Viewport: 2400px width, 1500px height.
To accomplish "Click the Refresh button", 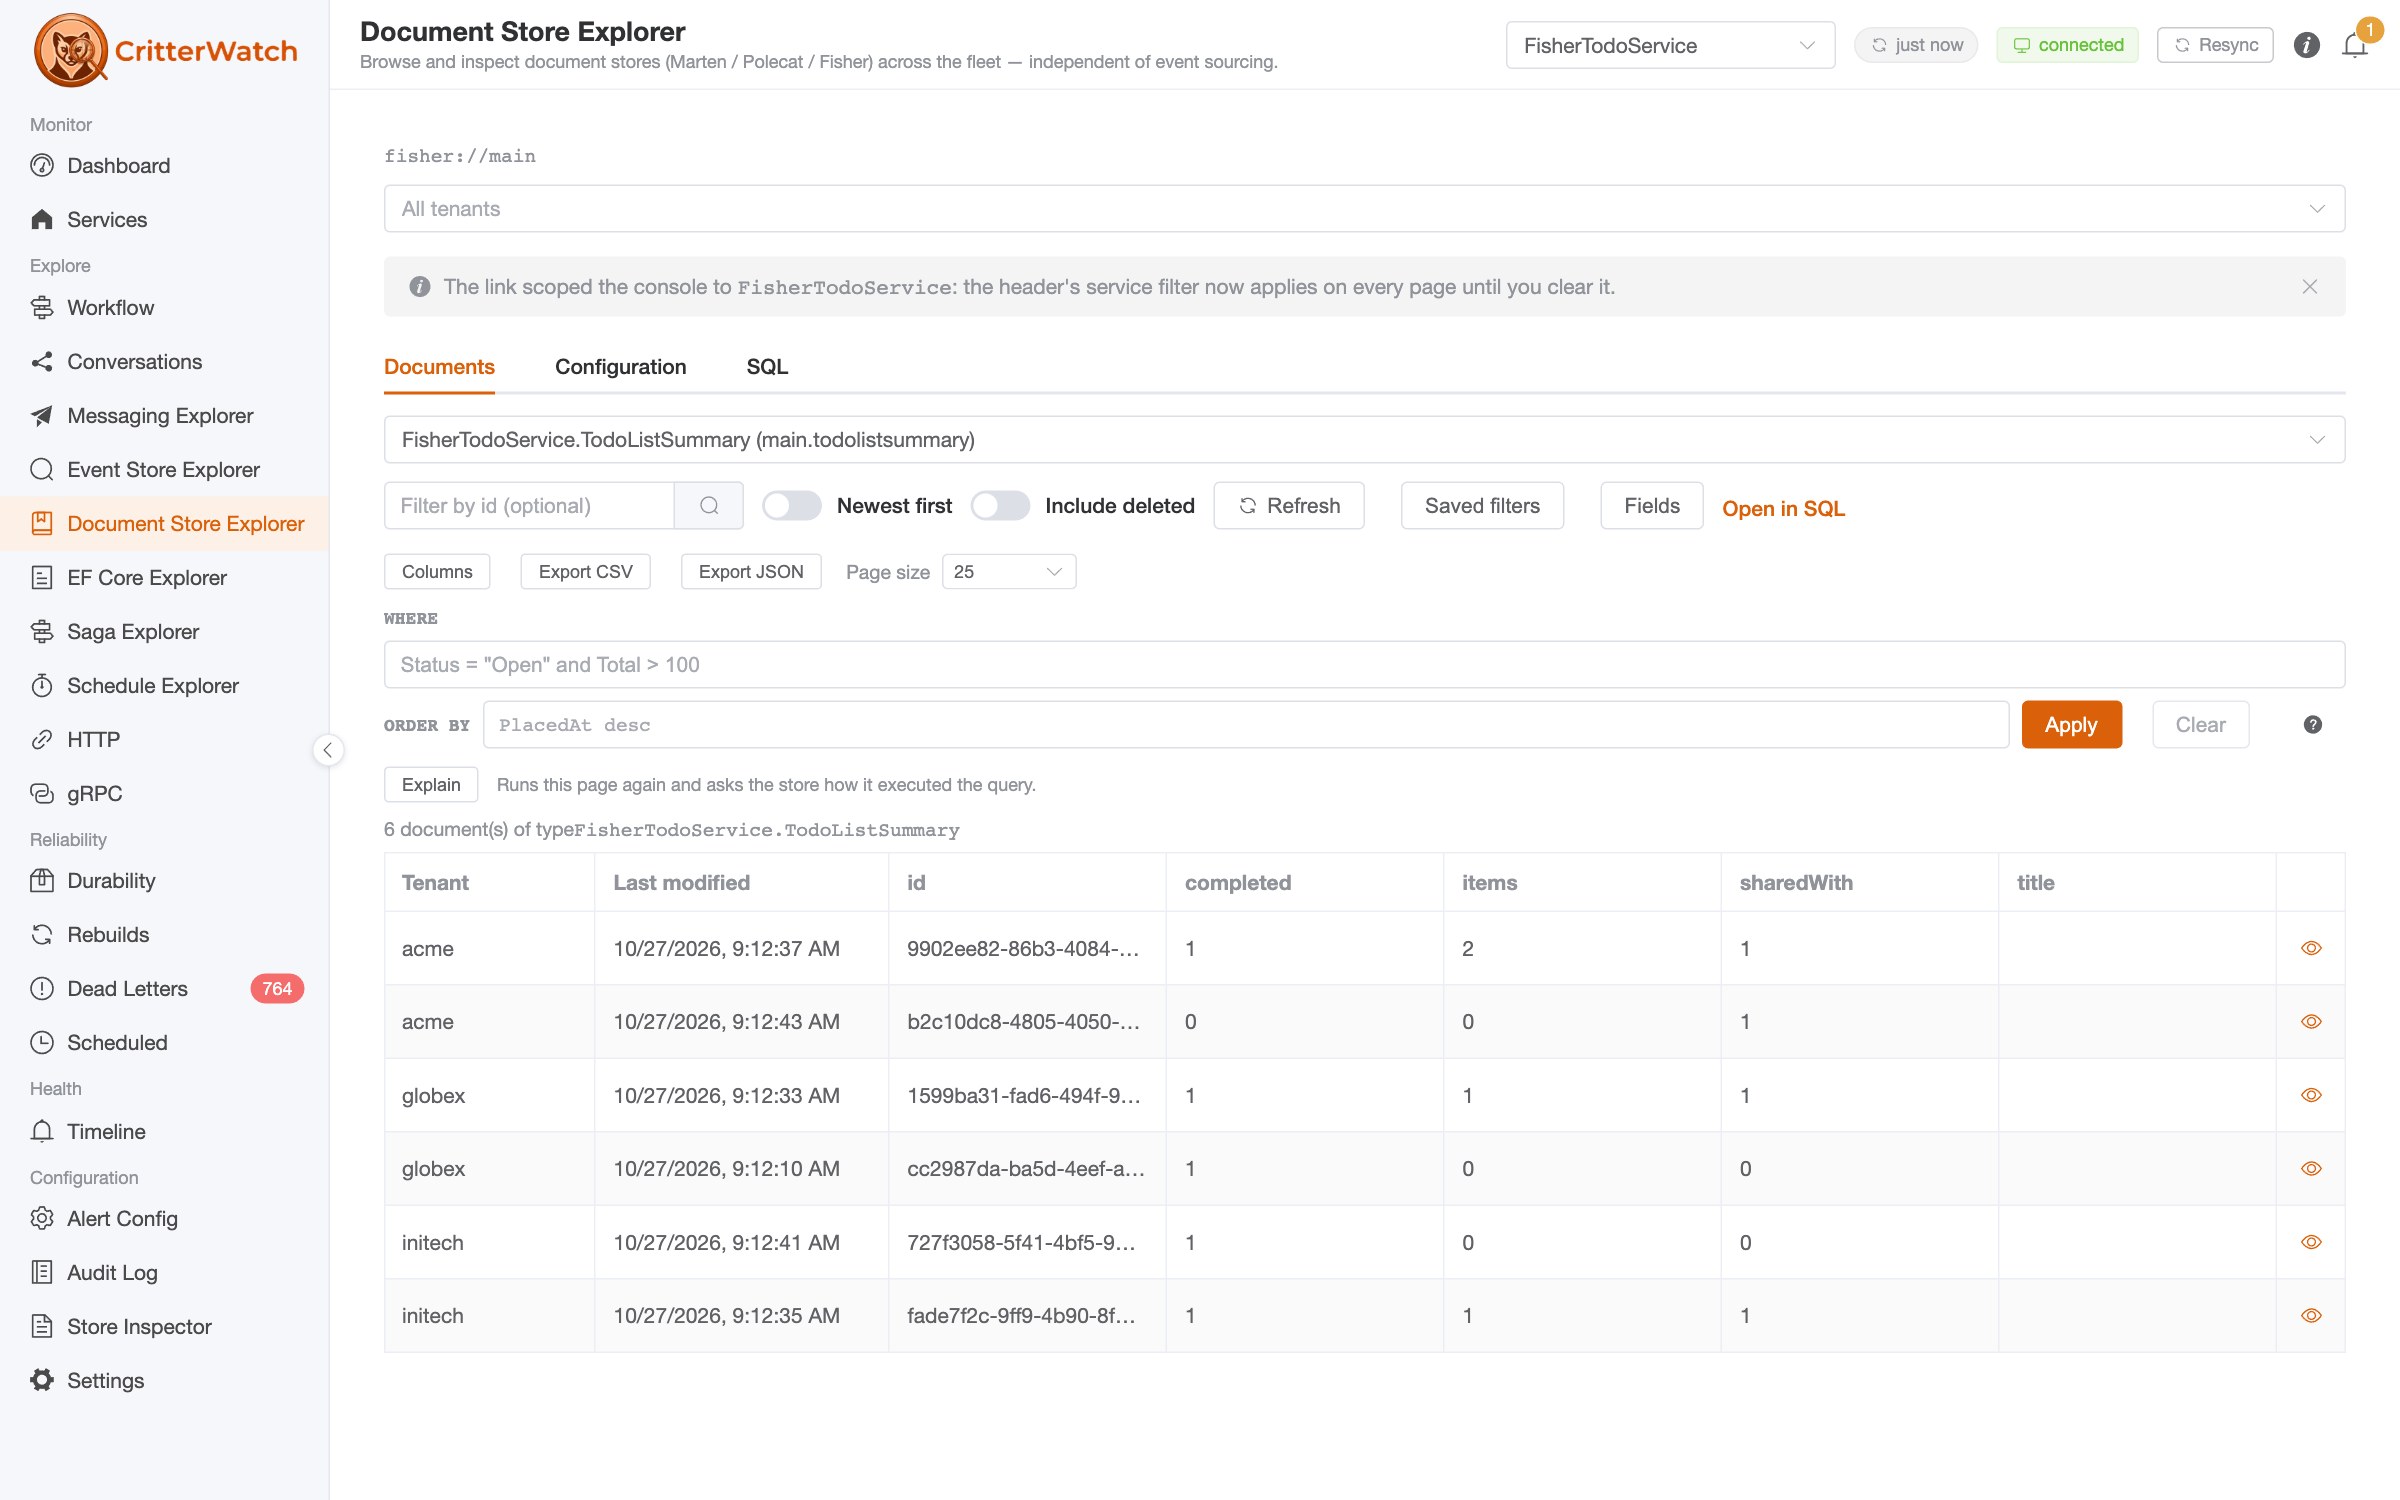I will pyautogui.click(x=1288, y=505).
